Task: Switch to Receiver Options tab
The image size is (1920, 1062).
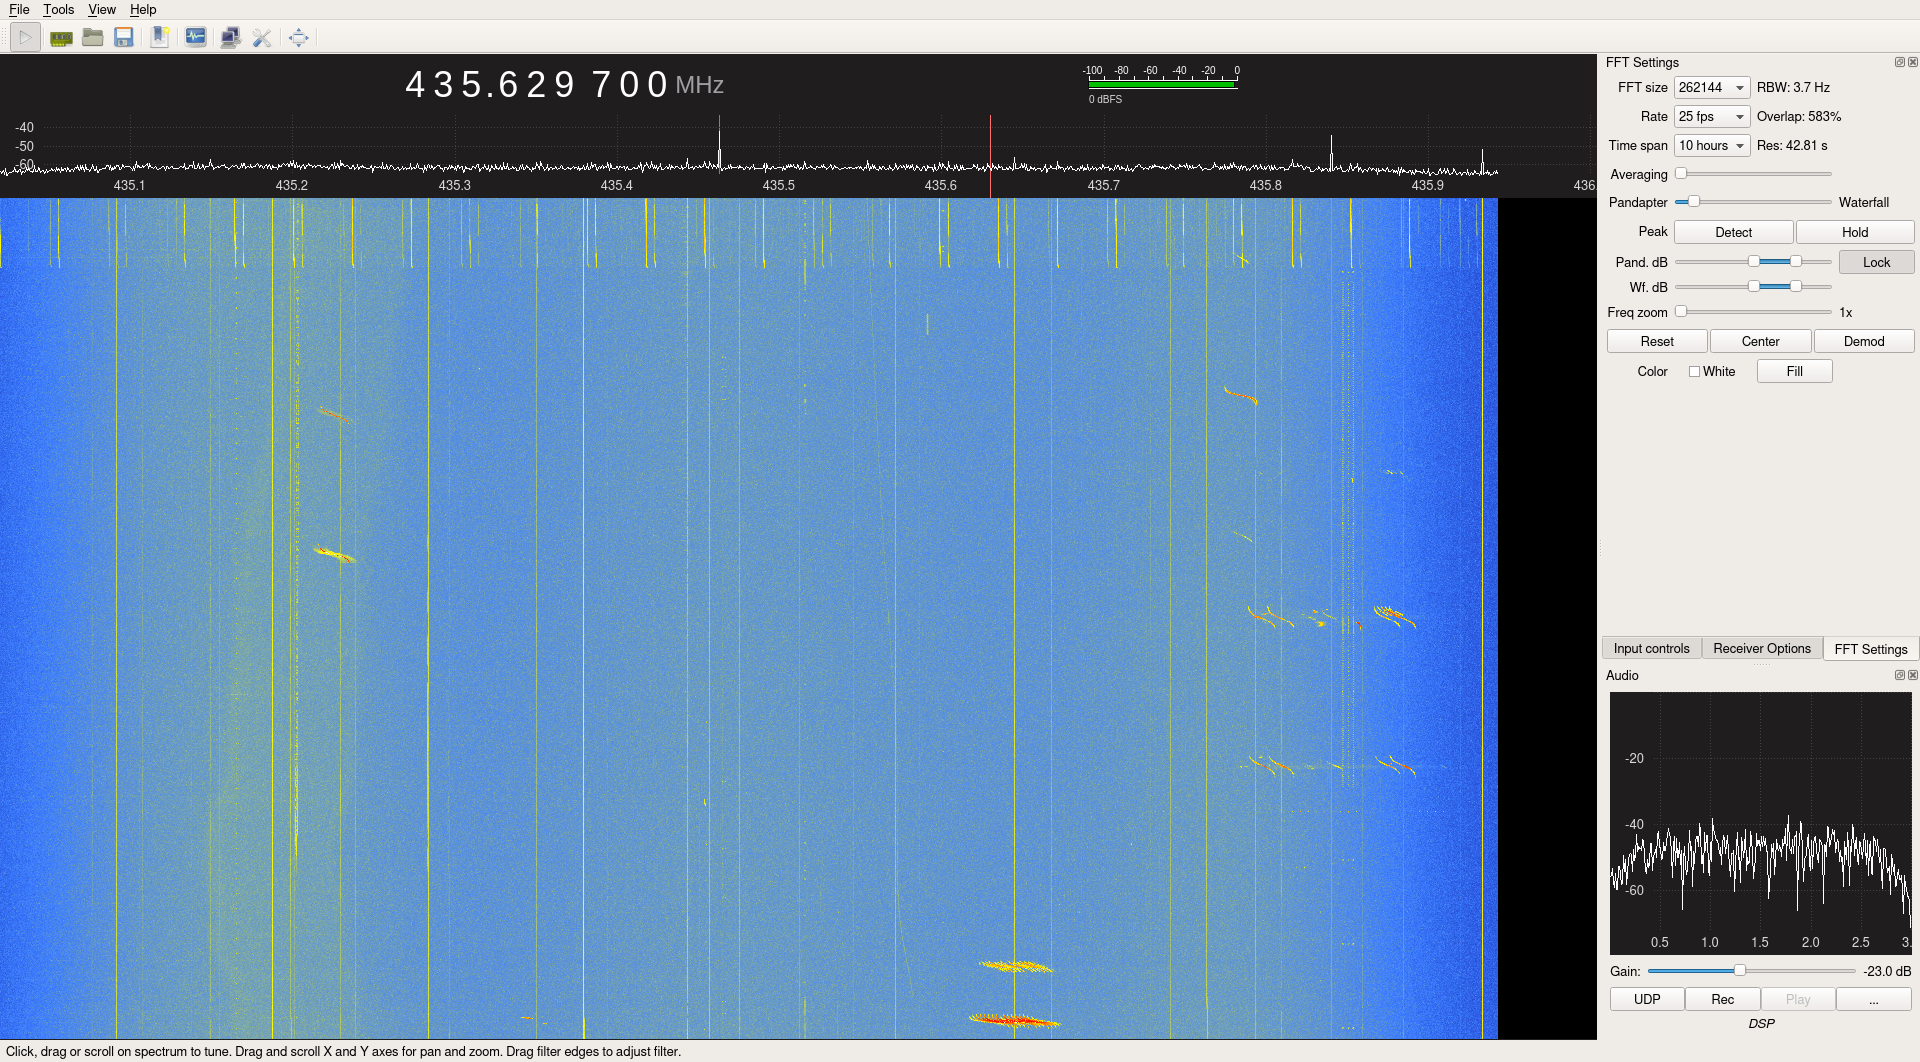Action: 1762,648
